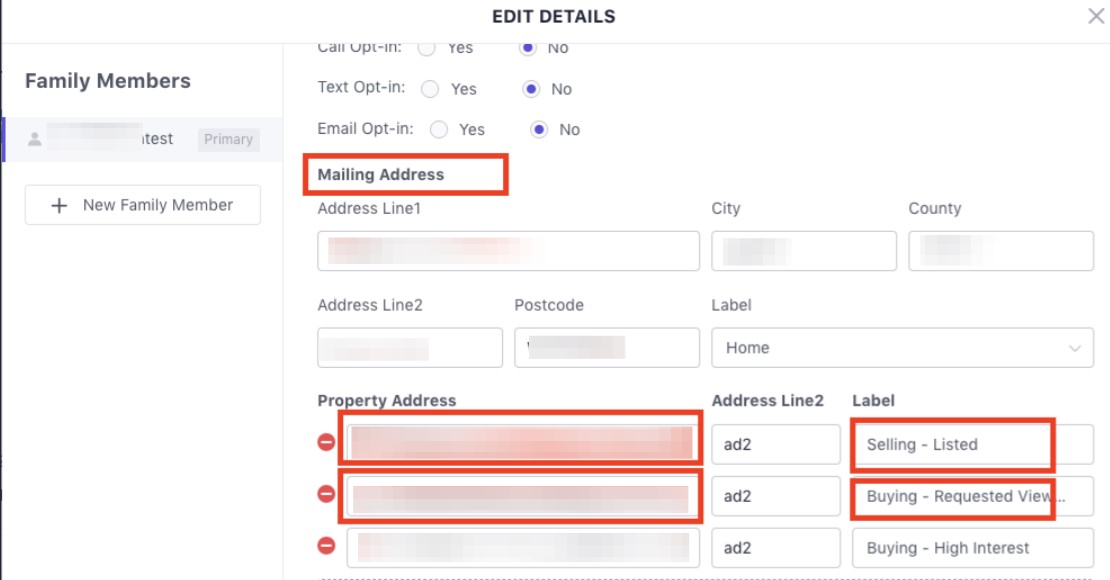Open the Buying - Requested View label dropdown
Viewport: 1110px width, 580px height.
pyautogui.click(x=972, y=497)
